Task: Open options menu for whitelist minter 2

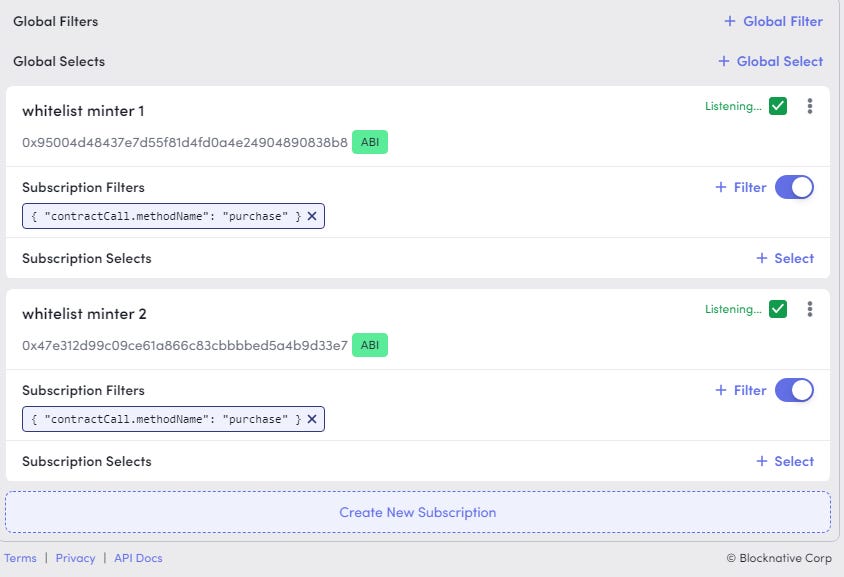Action: pos(810,308)
